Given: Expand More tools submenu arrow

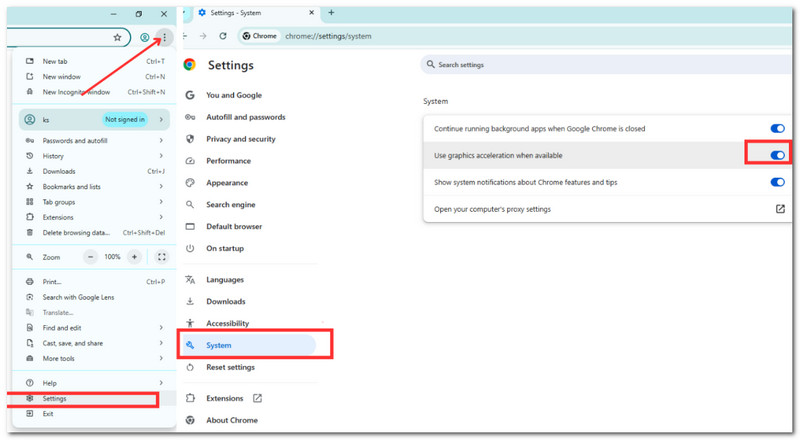Looking at the screenshot, I should 161,358.
